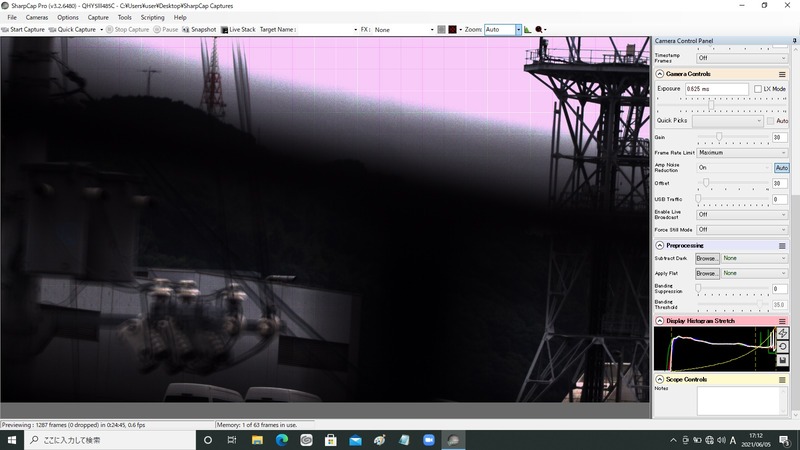The height and width of the screenshot is (450, 800).
Task: Open the Amp Noise Reduction dropdown
Action: click(734, 167)
